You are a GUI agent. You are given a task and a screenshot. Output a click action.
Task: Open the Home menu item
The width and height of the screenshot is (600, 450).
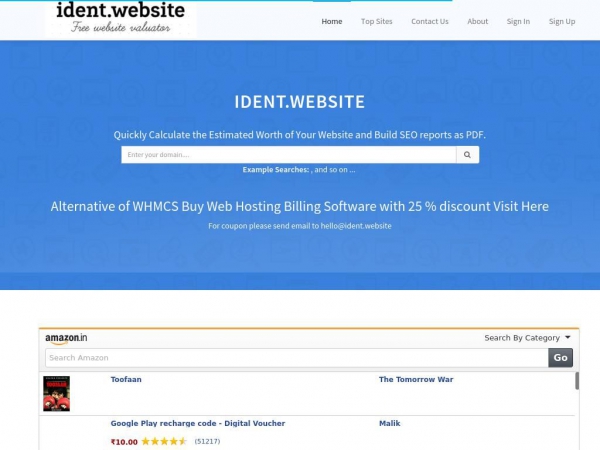tap(332, 21)
